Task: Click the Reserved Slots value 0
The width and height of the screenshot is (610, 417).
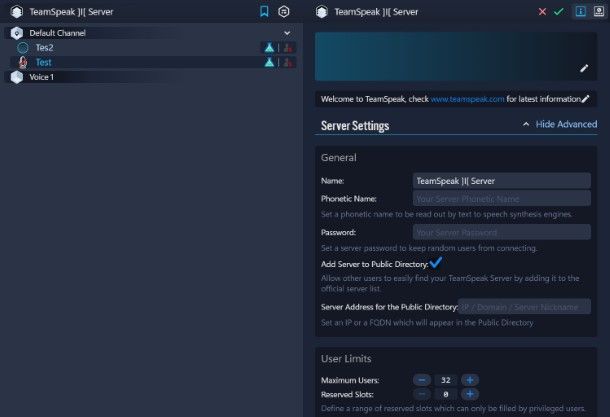Action: [x=446, y=394]
